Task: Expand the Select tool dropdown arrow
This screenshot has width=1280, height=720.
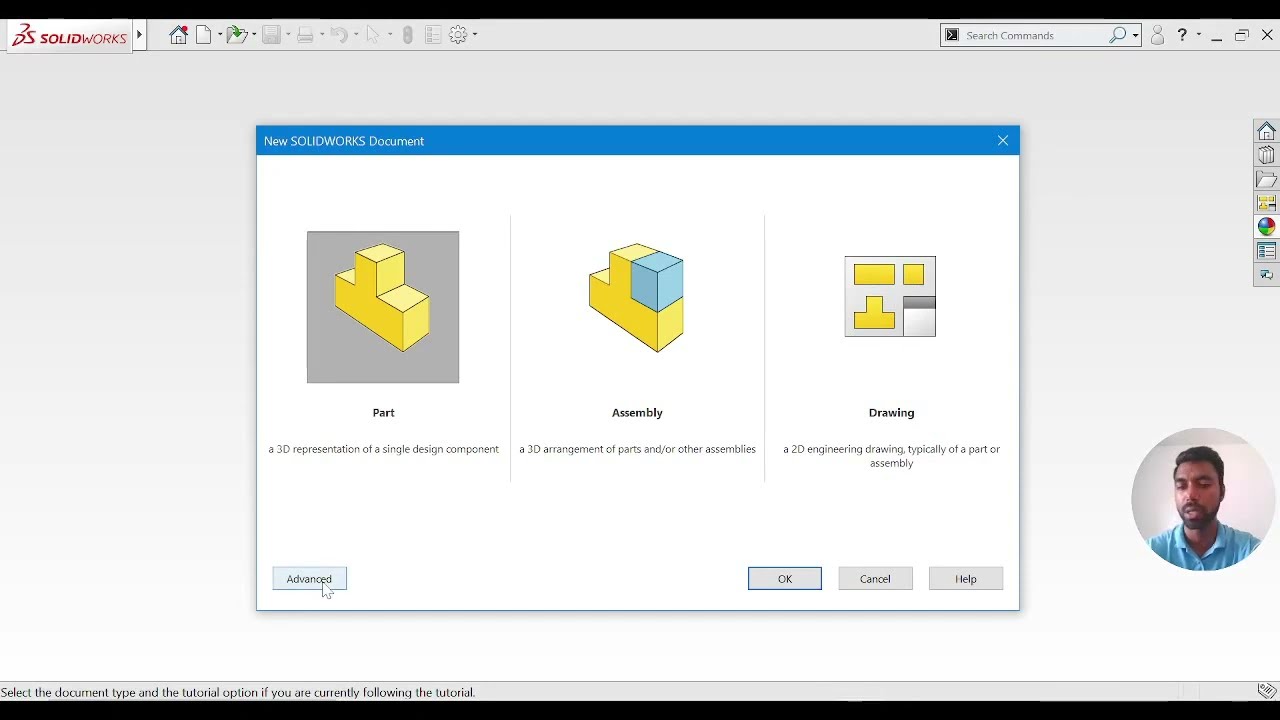Action: click(x=390, y=35)
